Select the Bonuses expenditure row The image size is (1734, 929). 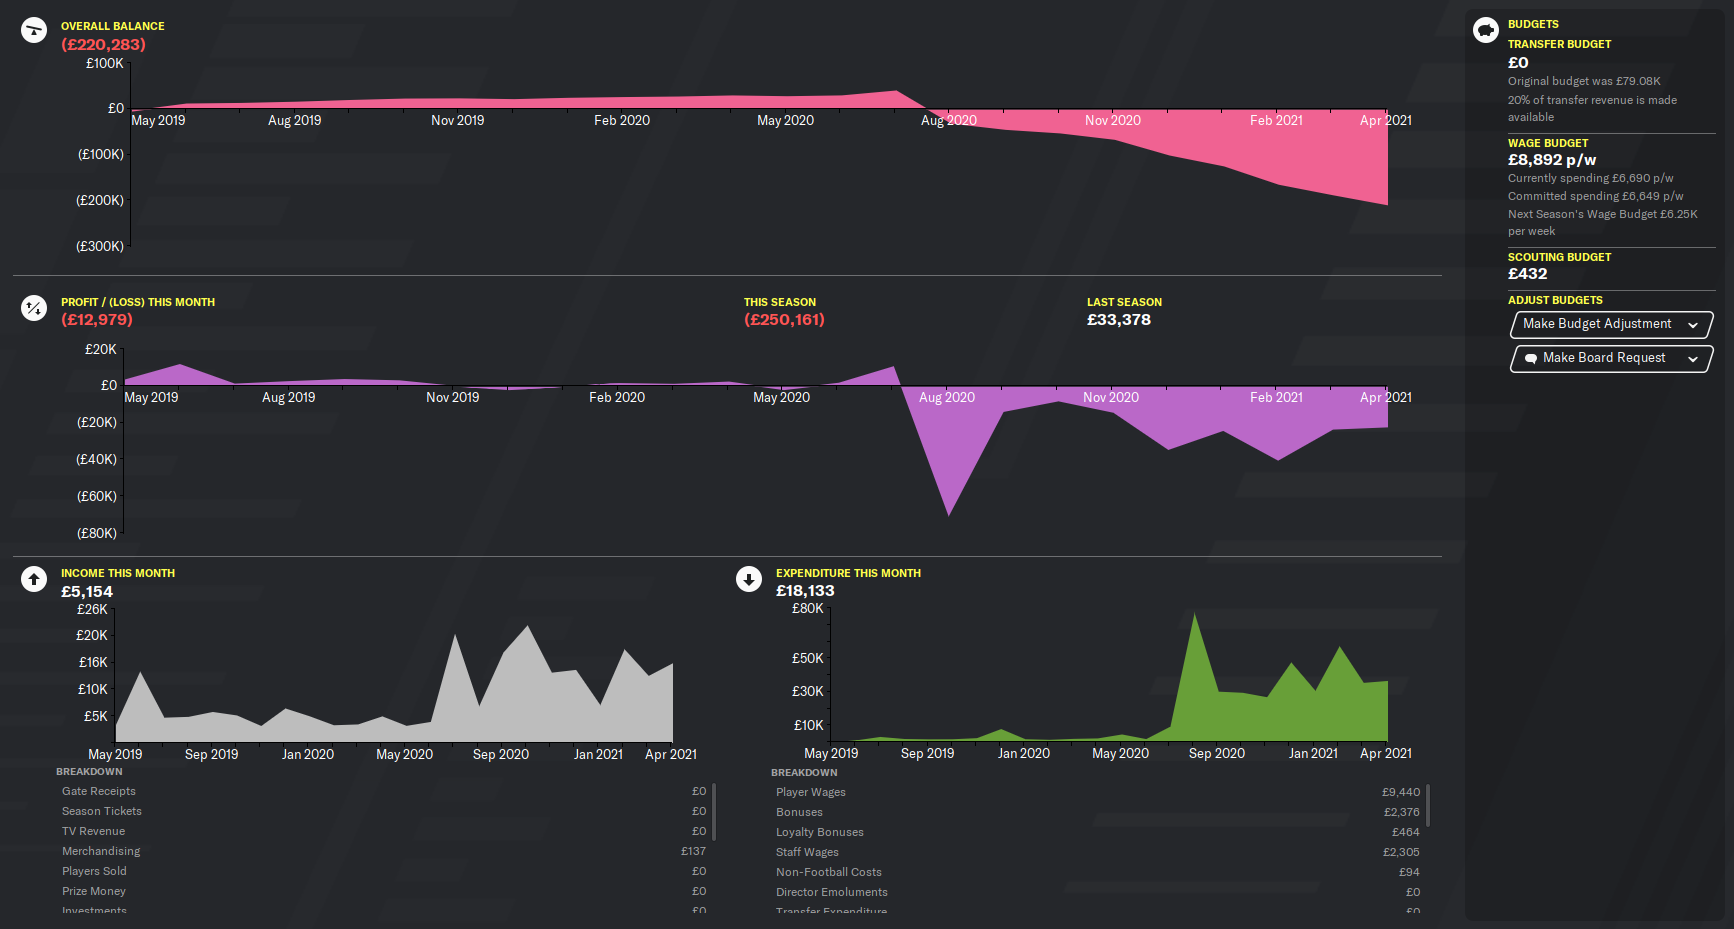coord(1098,812)
